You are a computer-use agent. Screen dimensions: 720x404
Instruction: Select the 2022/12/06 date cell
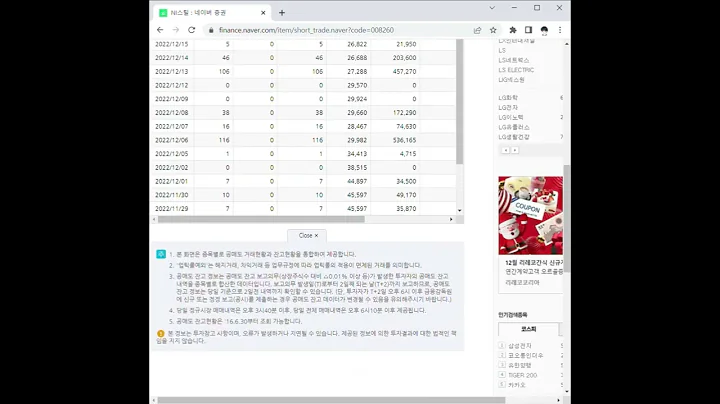172,140
